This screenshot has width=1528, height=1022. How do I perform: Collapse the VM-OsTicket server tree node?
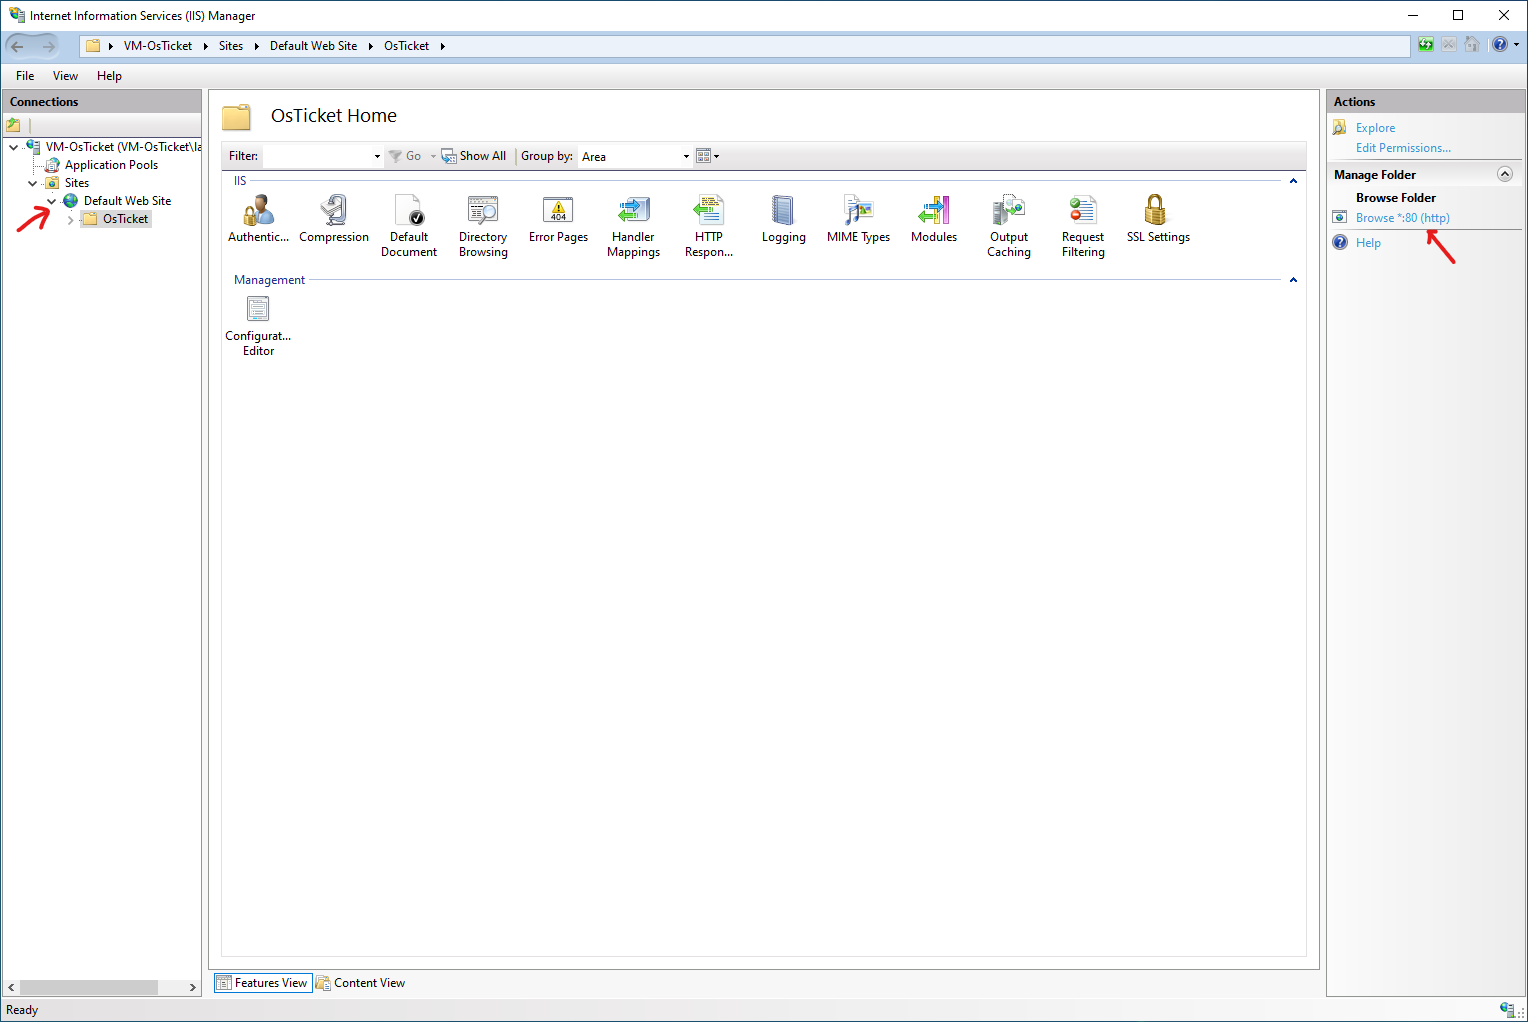pyautogui.click(x=13, y=147)
